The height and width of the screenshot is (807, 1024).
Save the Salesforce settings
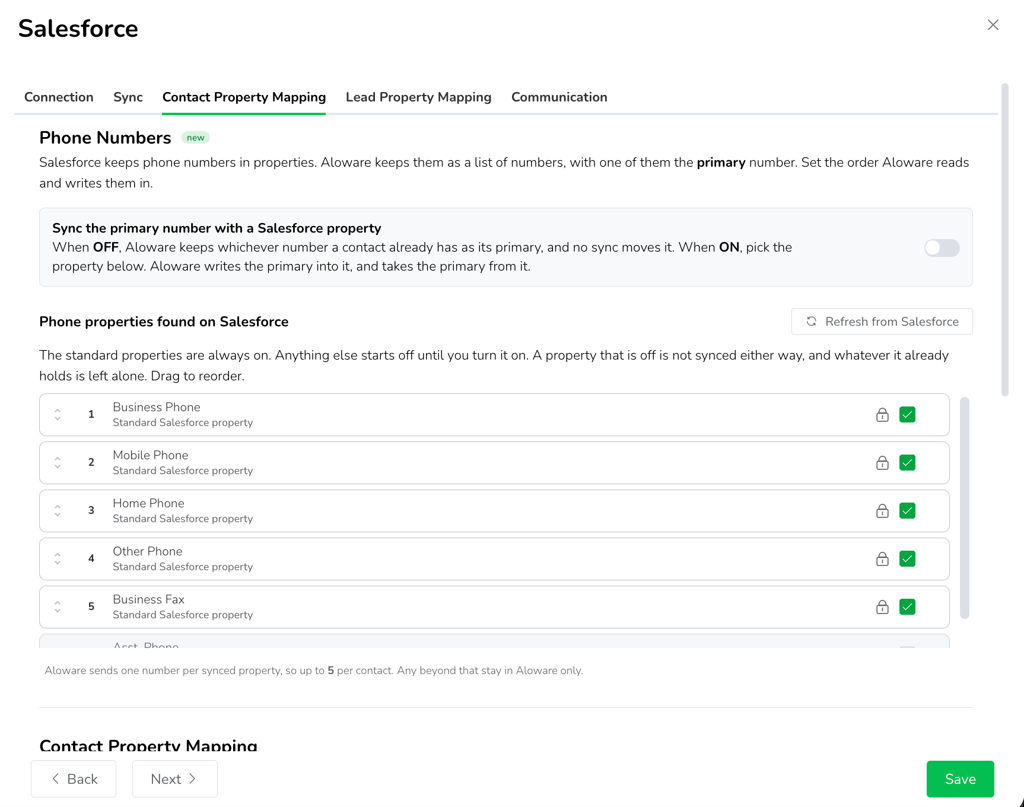click(x=960, y=779)
